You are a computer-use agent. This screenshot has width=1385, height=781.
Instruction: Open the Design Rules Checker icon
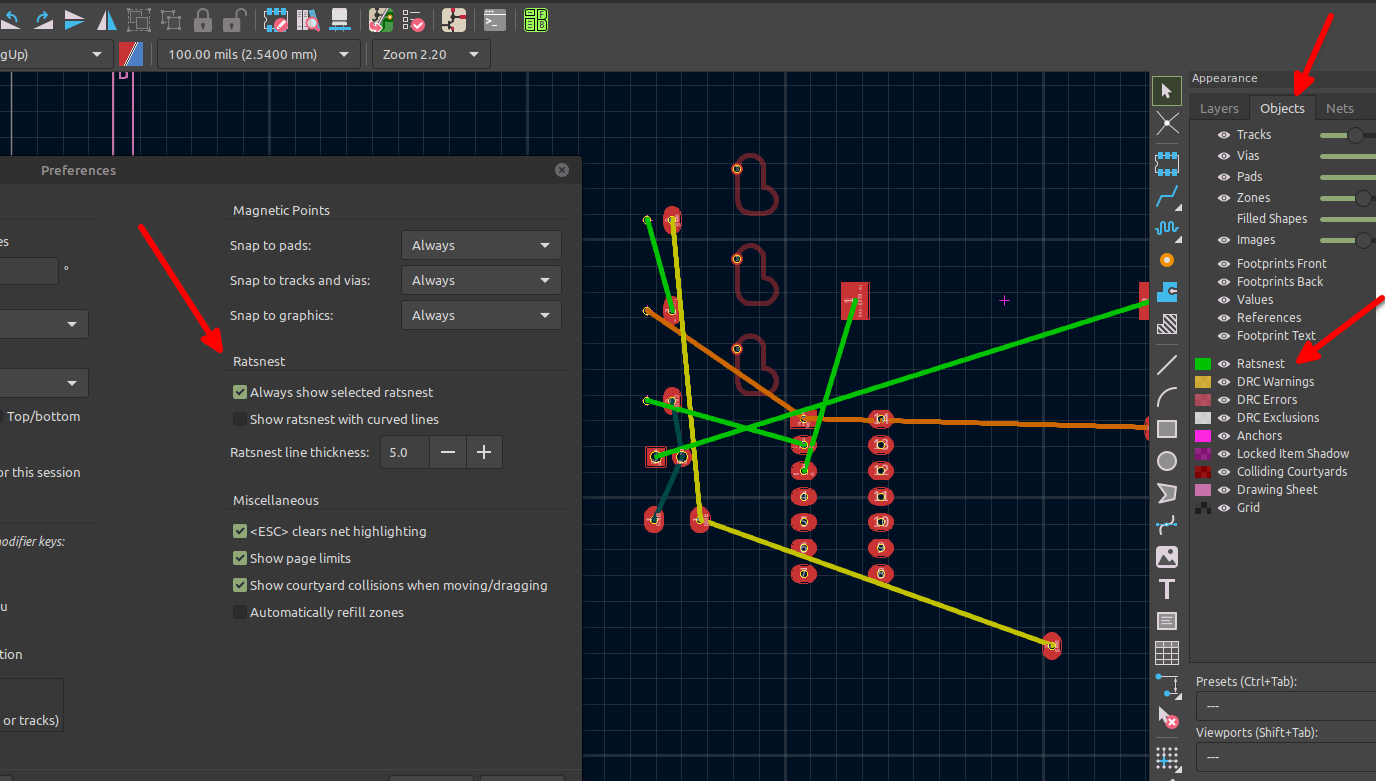point(413,19)
